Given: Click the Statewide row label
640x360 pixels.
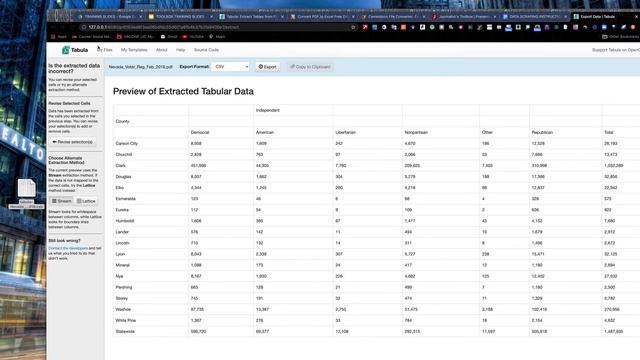Looking at the screenshot, I should 125,331.
